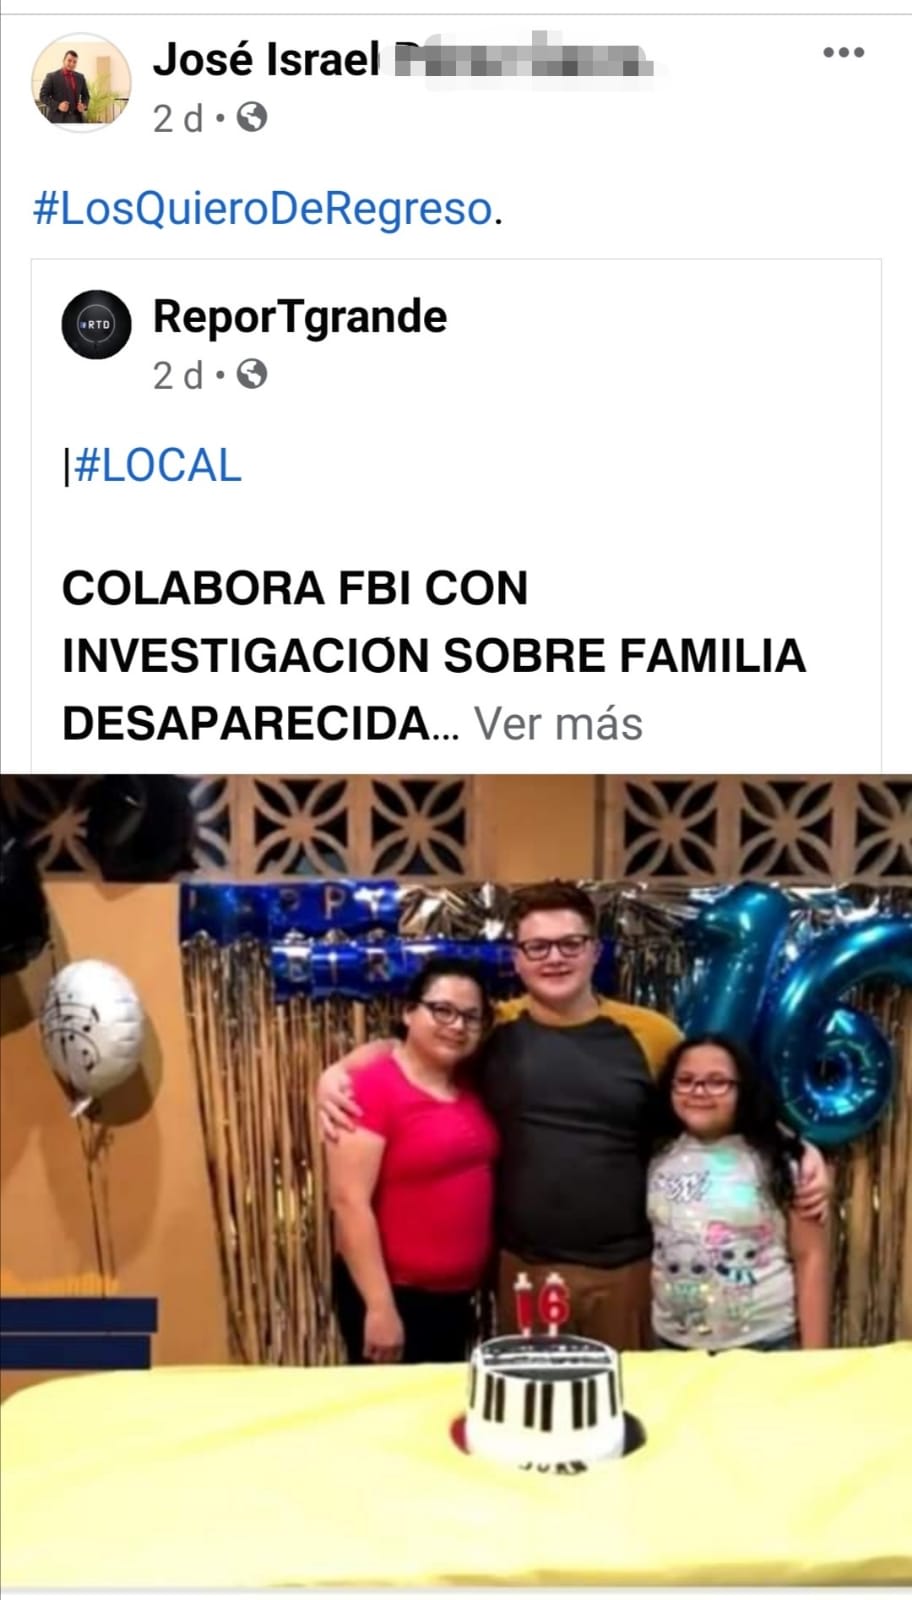Tap José Israel's profile picture
Image resolution: width=912 pixels, height=1600 pixels.
[x=81, y=82]
